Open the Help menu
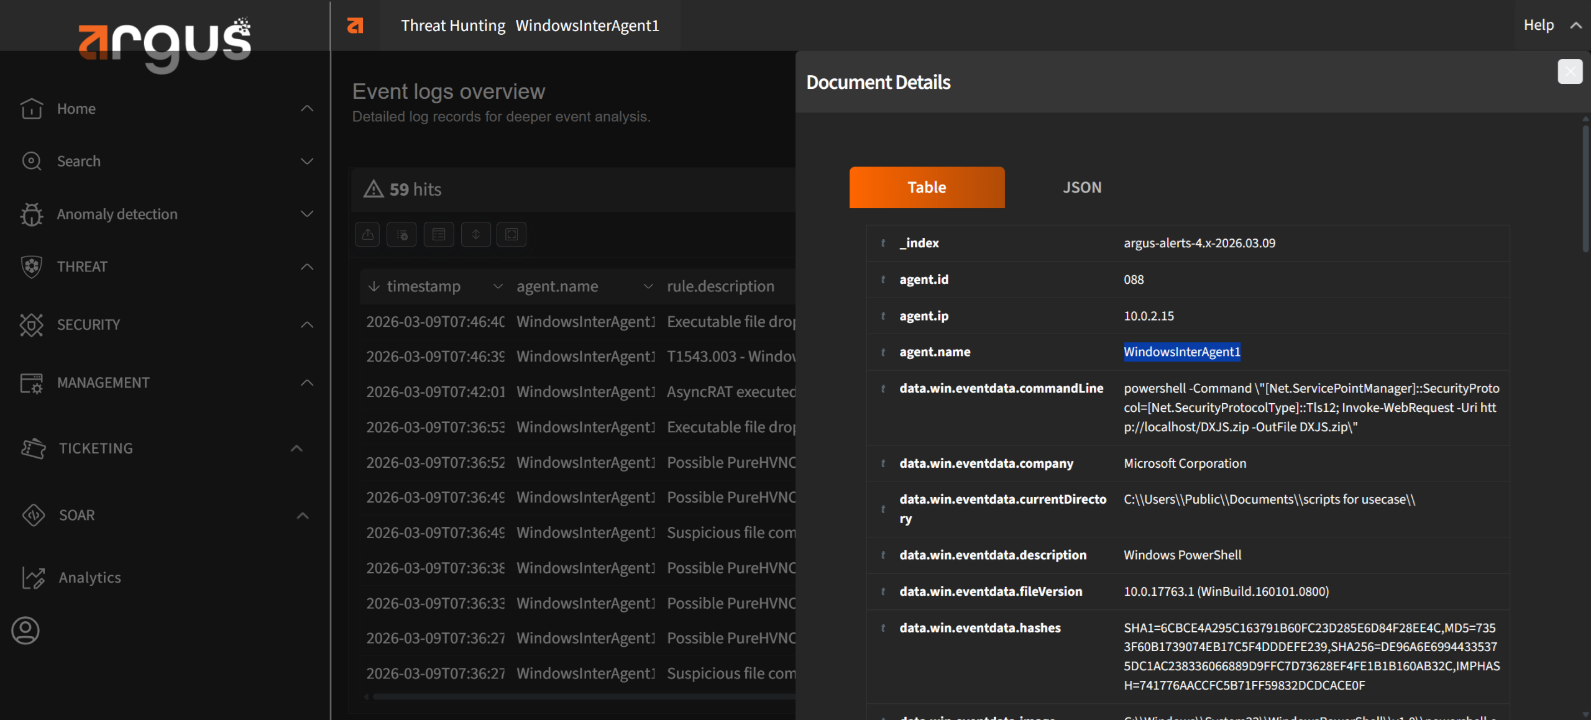 click(1538, 25)
